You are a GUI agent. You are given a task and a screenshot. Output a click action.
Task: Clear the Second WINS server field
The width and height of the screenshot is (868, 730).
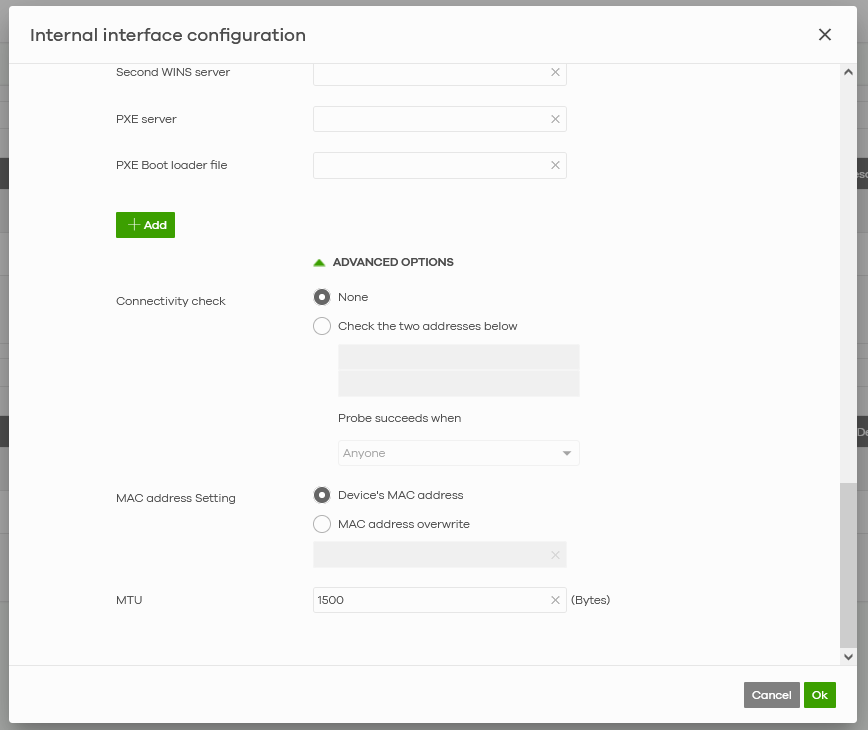(555, 72)
